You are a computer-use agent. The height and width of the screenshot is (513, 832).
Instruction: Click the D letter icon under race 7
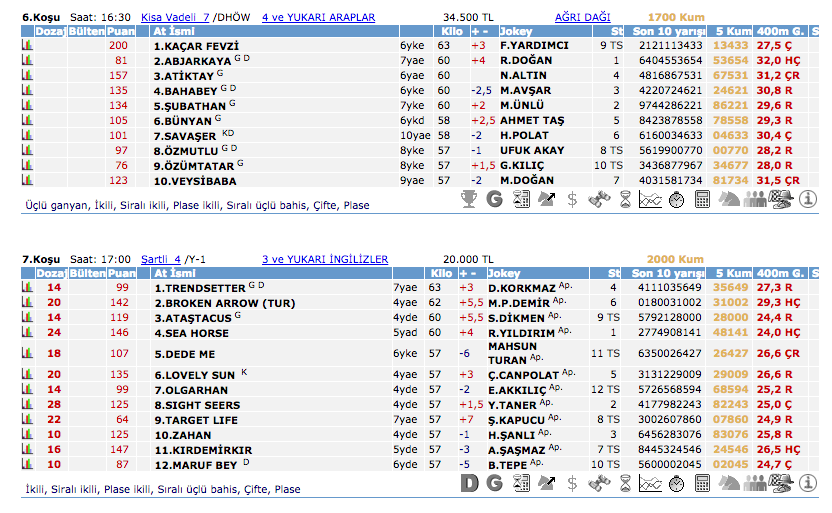[x=468, y=484]
